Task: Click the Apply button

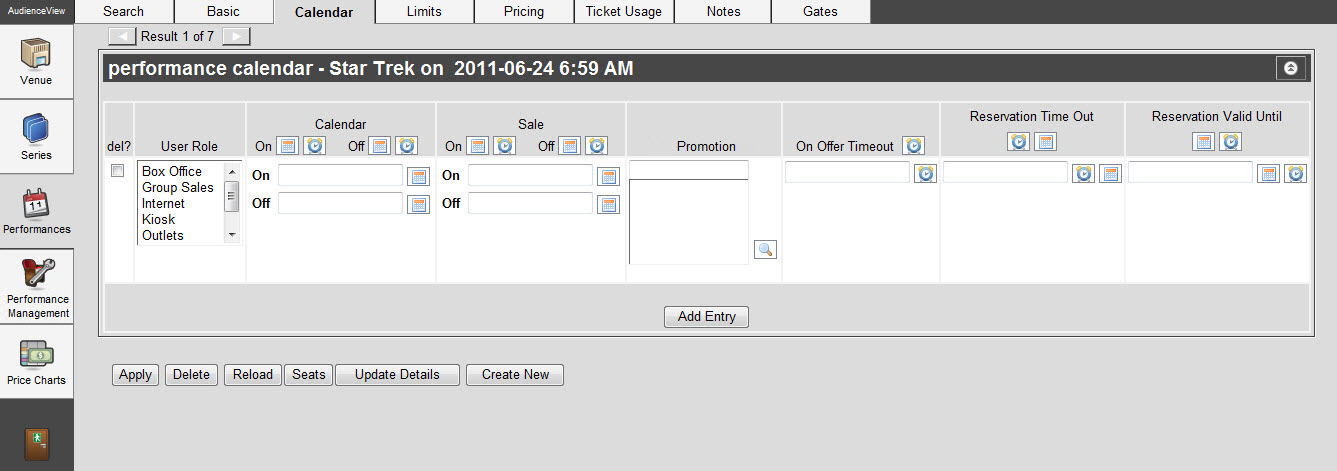Action: 135,375
